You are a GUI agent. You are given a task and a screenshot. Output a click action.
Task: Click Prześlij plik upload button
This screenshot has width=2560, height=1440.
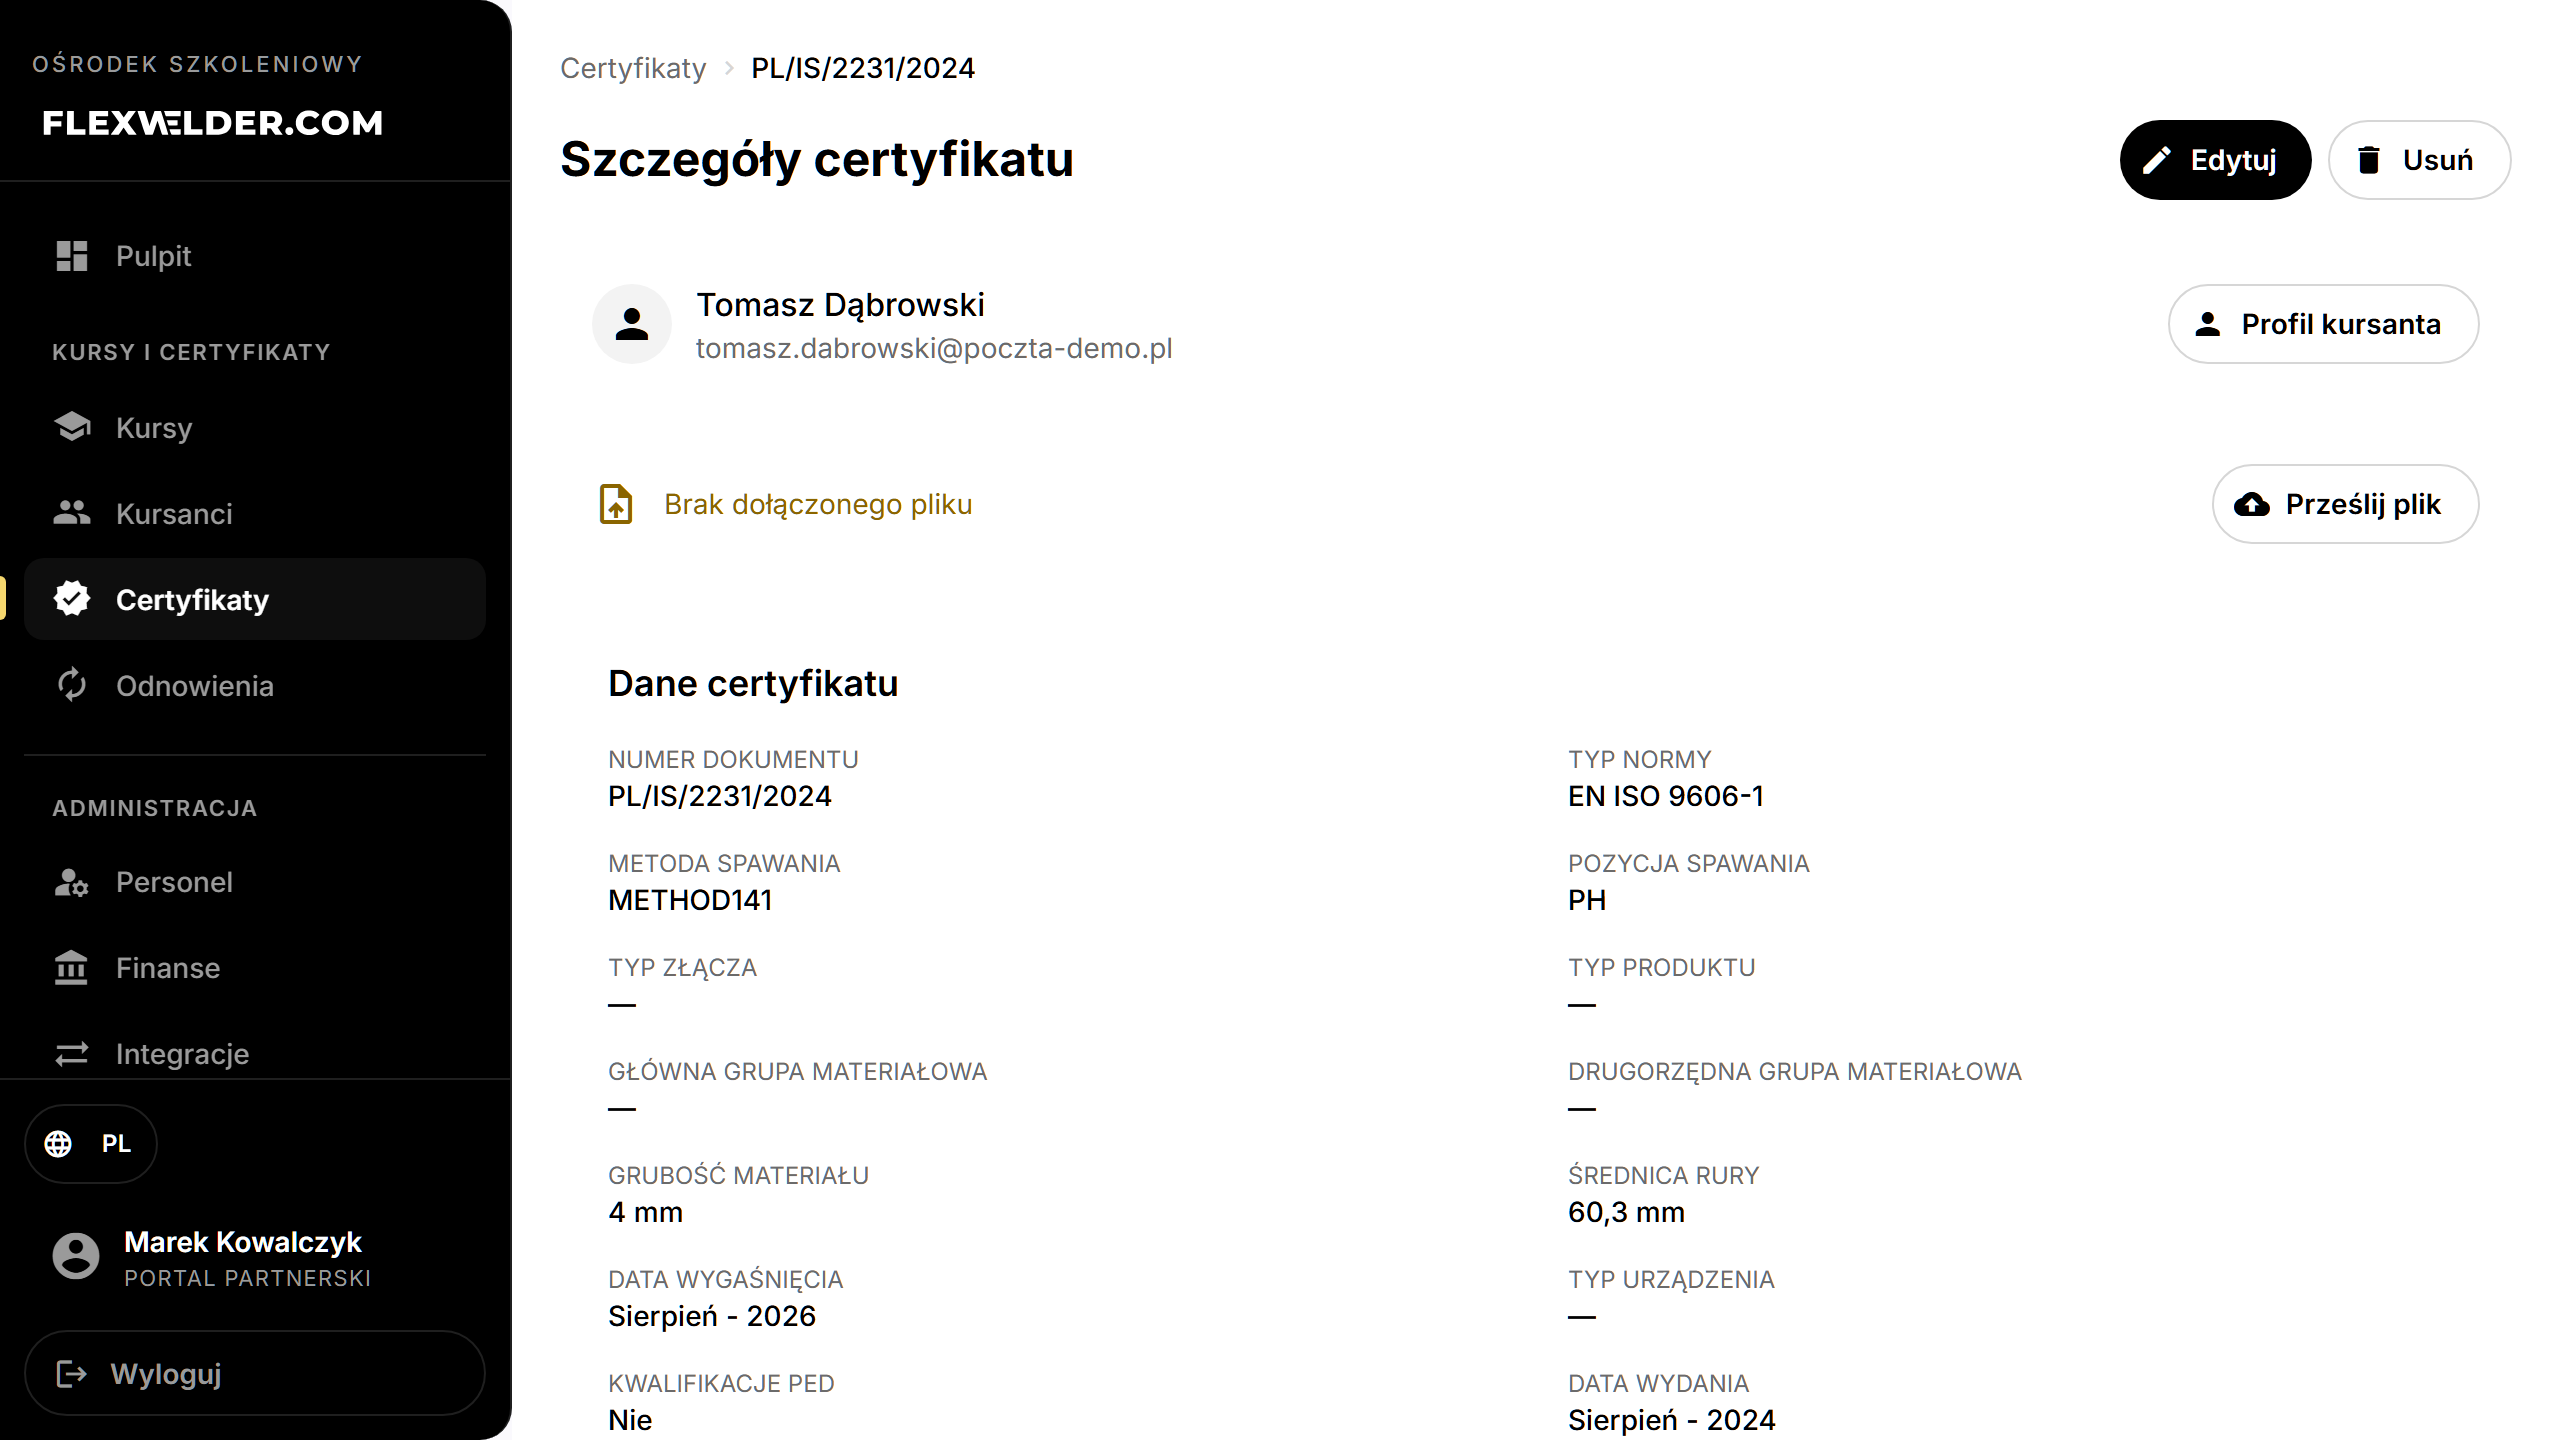[2346, 504]
